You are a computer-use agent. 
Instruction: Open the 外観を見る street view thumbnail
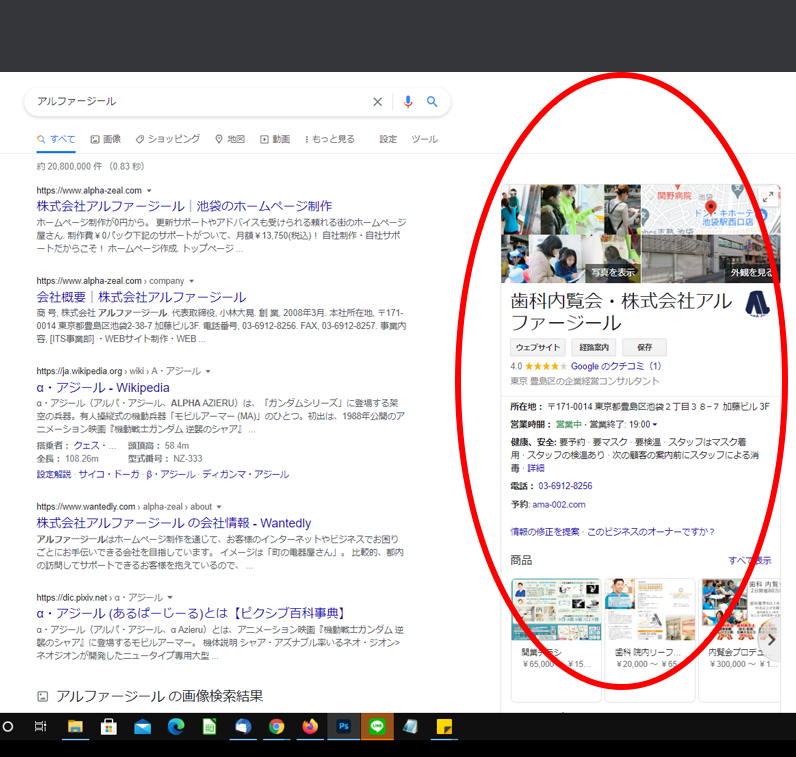711,259
